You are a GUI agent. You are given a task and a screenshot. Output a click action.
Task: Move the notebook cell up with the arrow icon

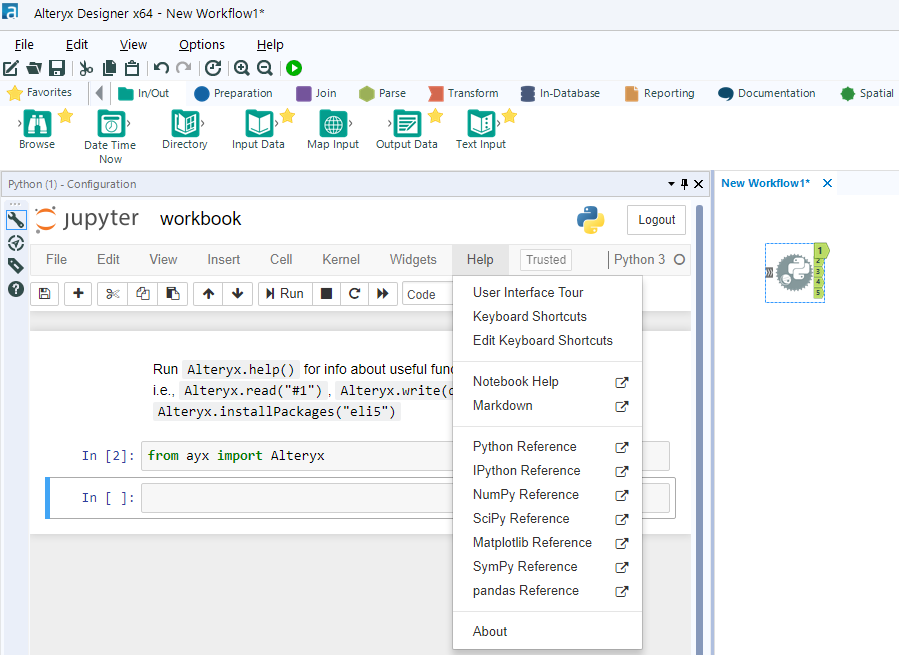point(208,293)
